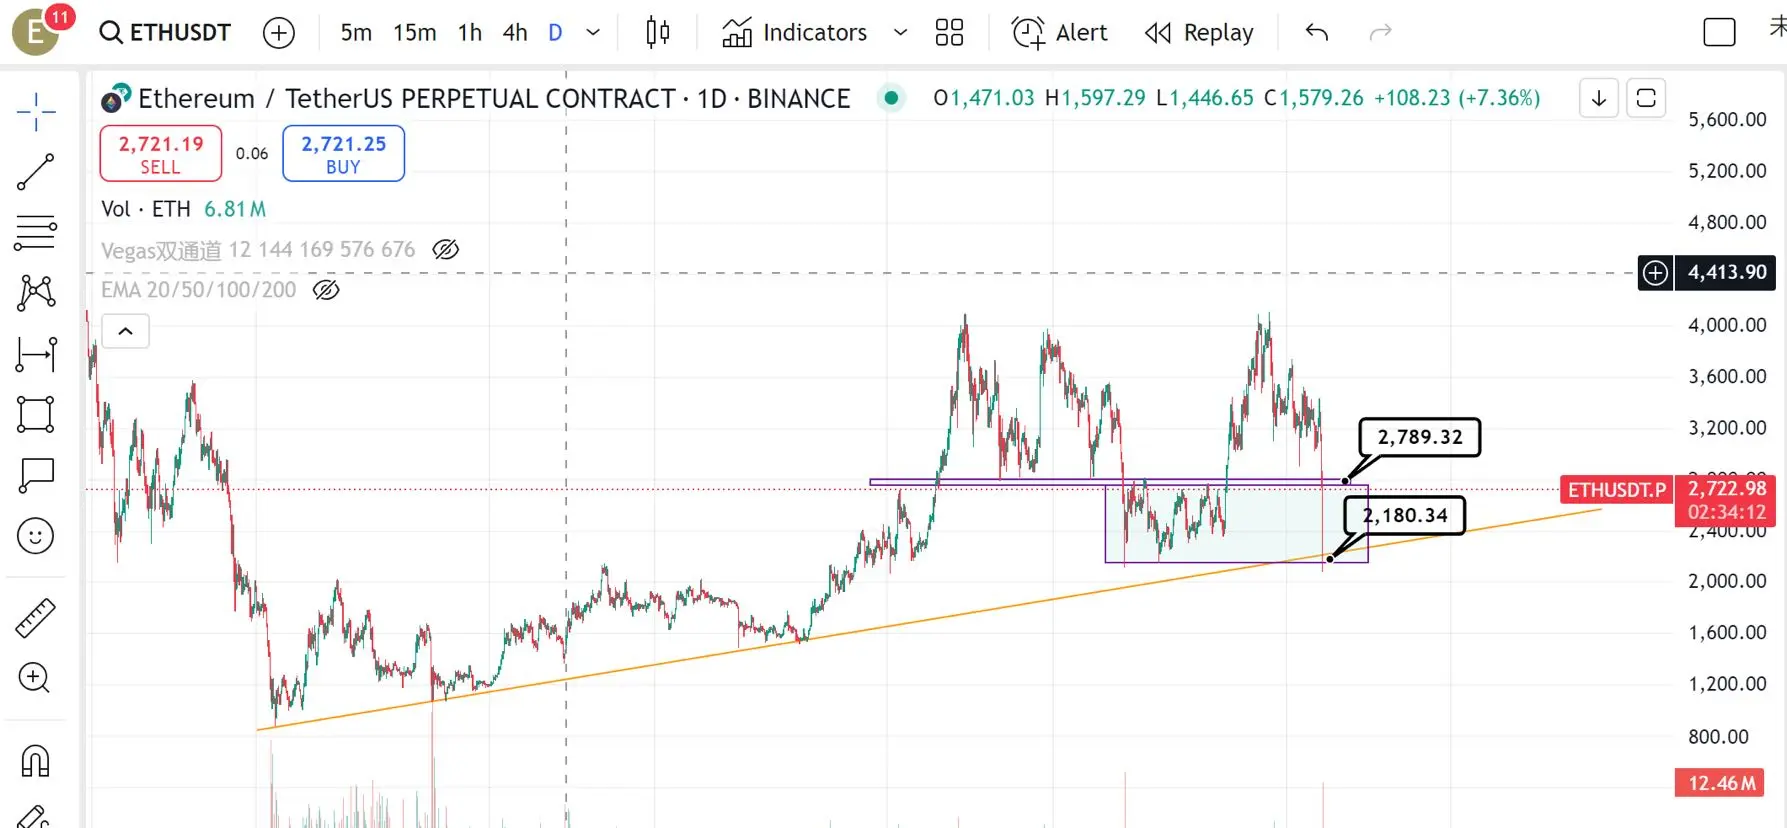Click the ETHUSDT.P price label
The image size is (1787, 828).
[x=1616, y=490]
